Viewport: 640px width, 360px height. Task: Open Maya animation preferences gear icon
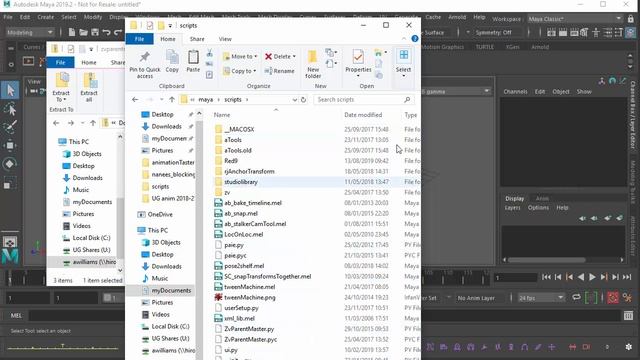pyautogui.click(x=627, y=298)
